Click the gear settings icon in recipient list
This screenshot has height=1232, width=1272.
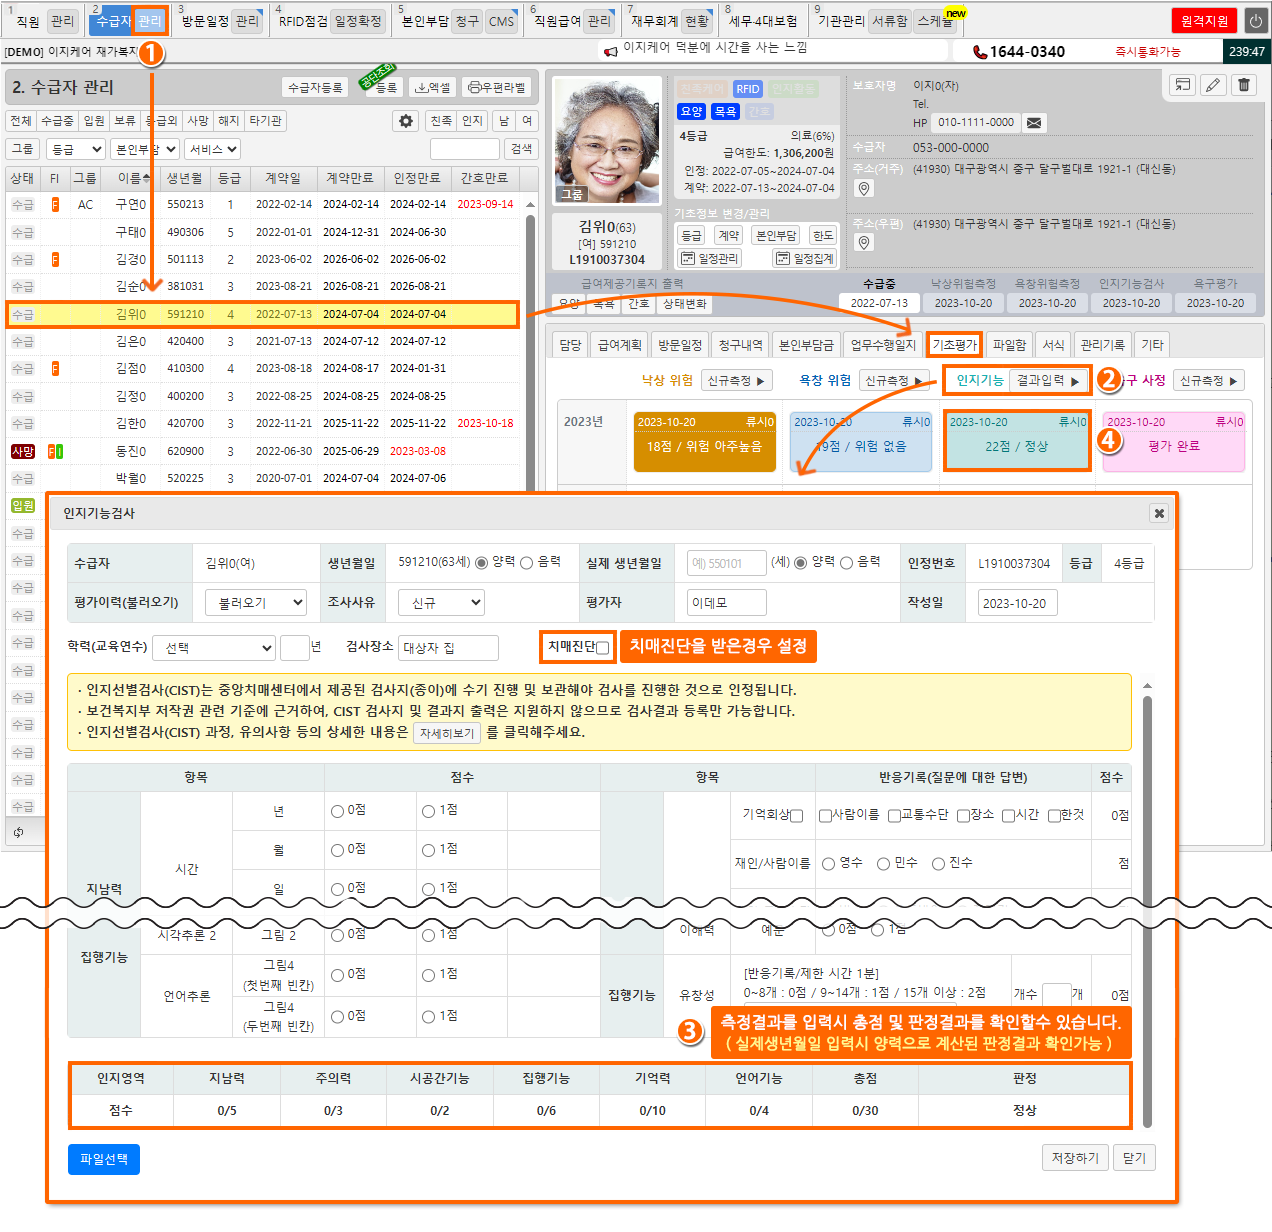pyautogui.click(x=405, y=121)
